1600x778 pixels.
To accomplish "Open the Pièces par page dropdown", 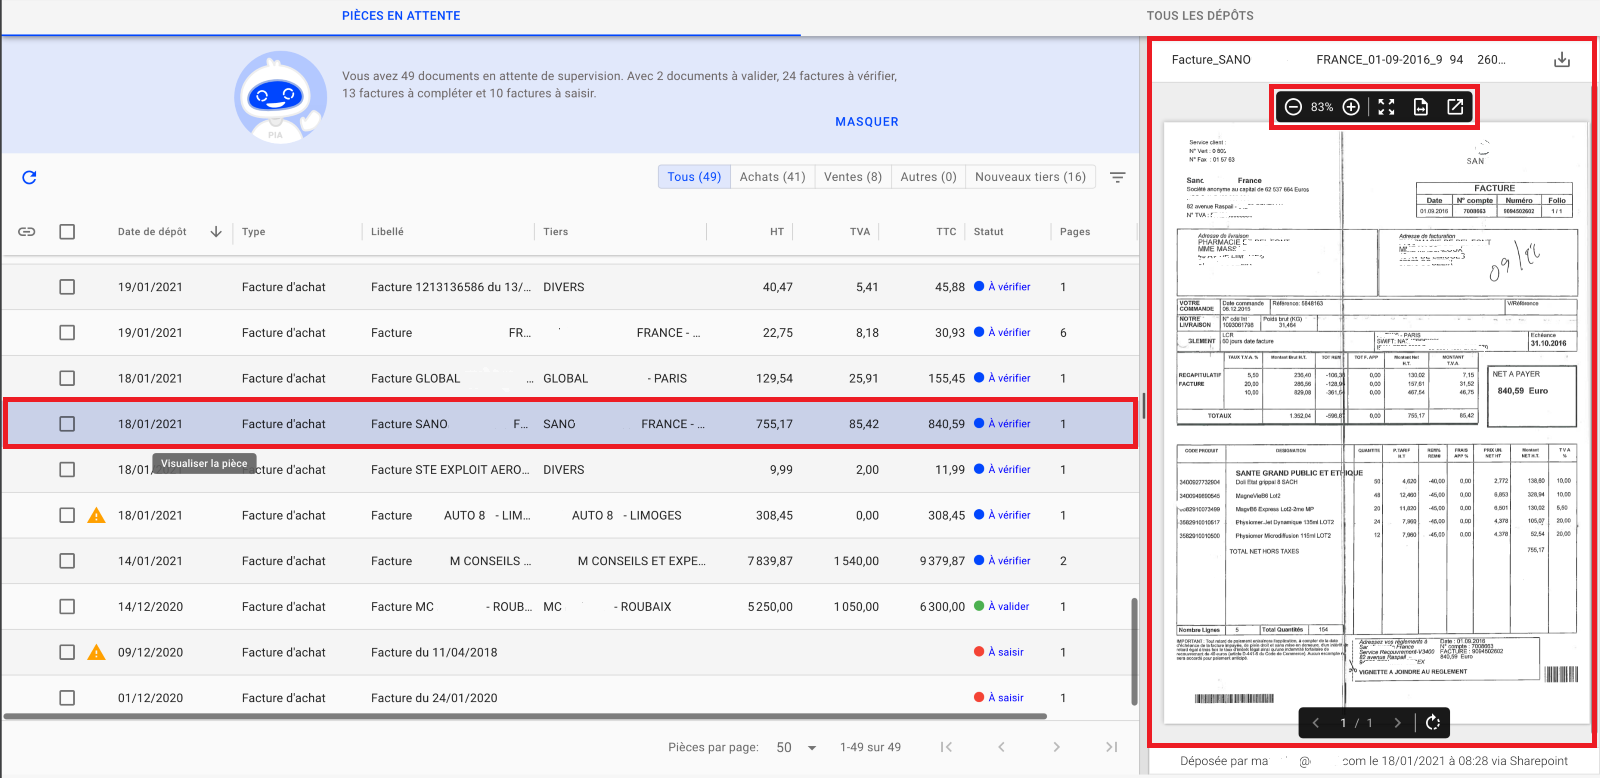I will [797, 747].
